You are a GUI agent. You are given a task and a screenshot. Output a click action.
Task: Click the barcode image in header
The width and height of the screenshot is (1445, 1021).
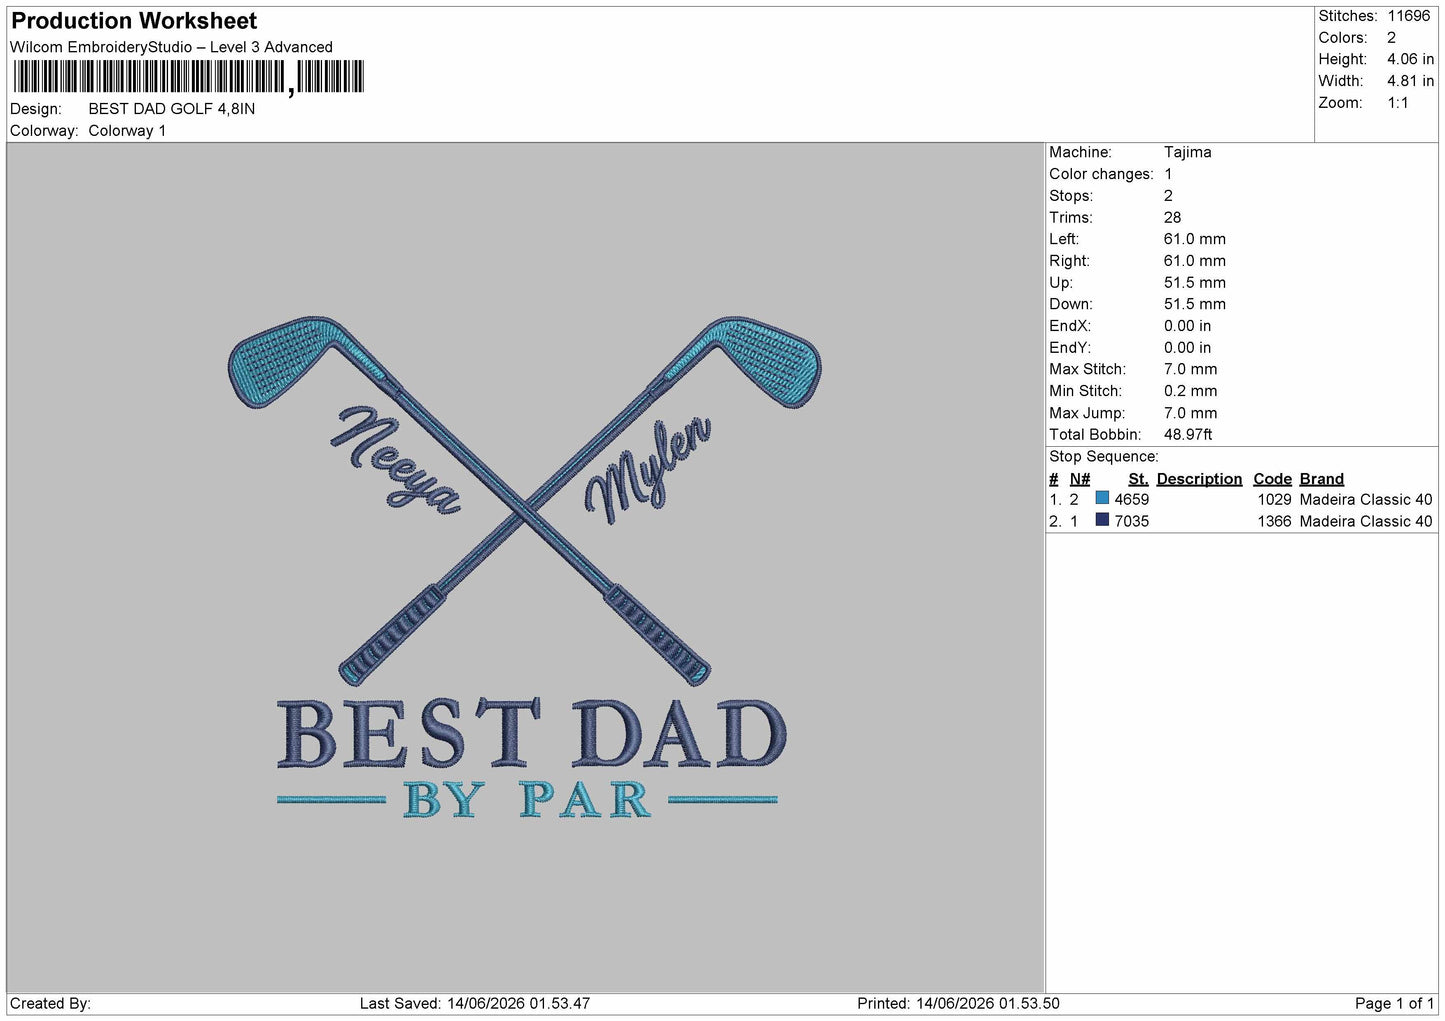coord(188,78)
